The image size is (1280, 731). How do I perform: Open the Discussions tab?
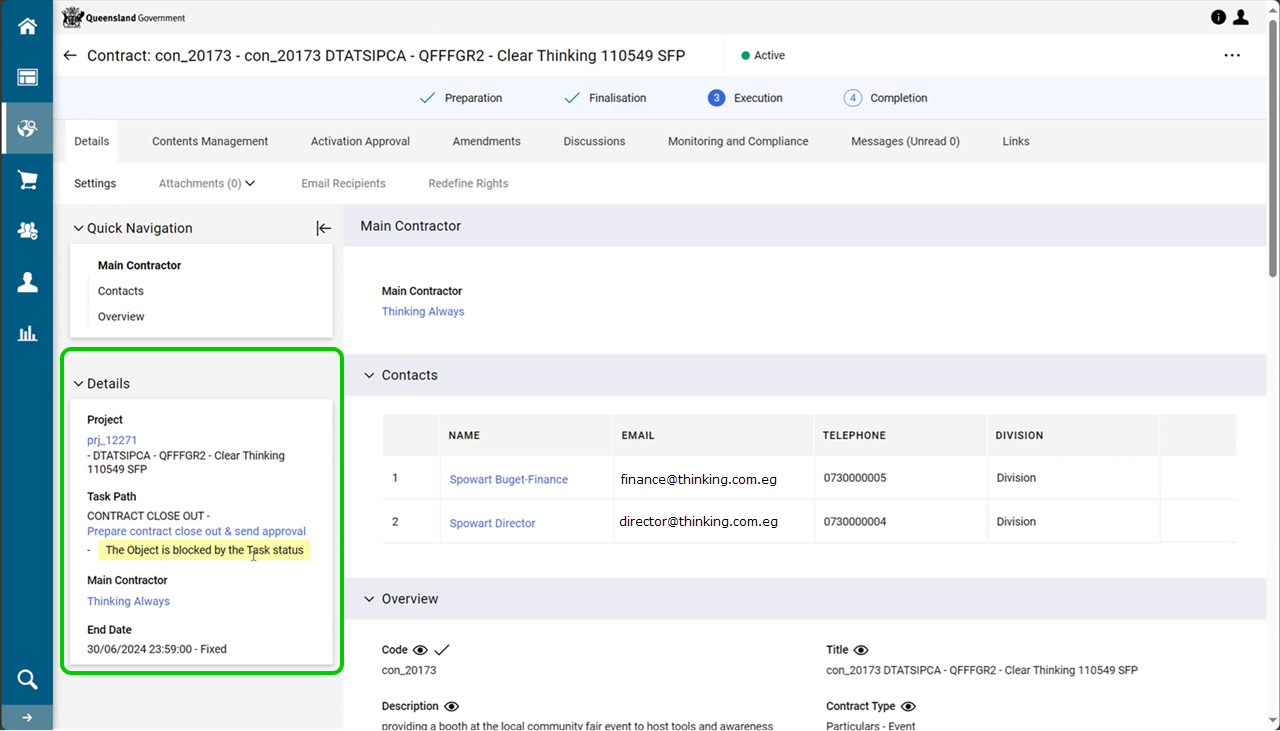594,141
